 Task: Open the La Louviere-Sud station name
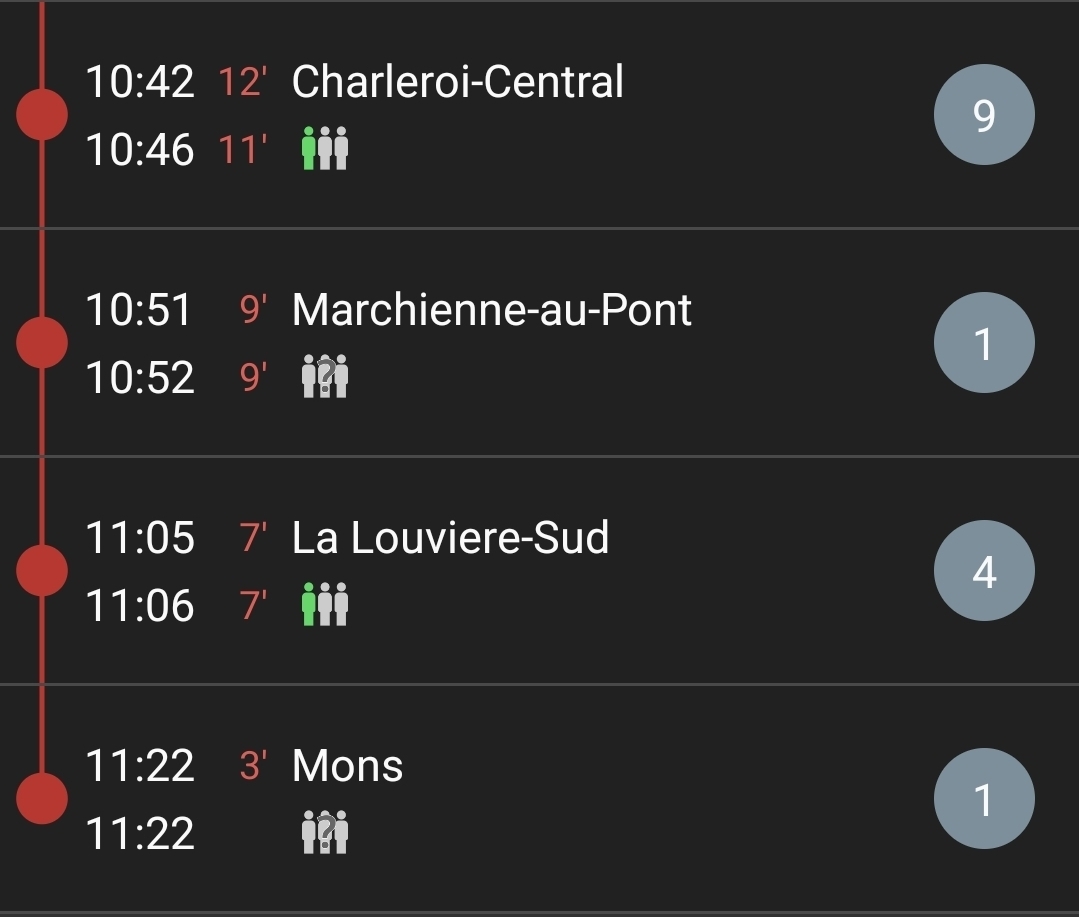tap(450, 537)
